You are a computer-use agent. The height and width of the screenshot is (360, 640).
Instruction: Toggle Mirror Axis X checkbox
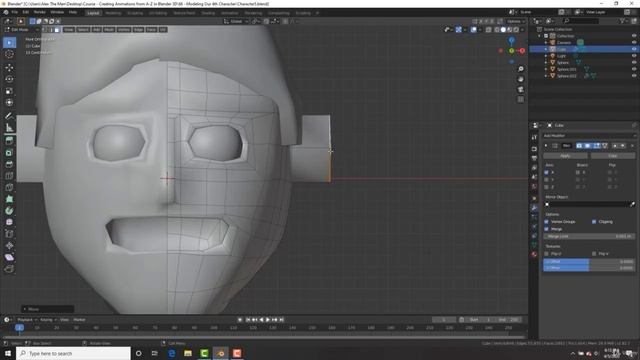(x=547, y=172)
